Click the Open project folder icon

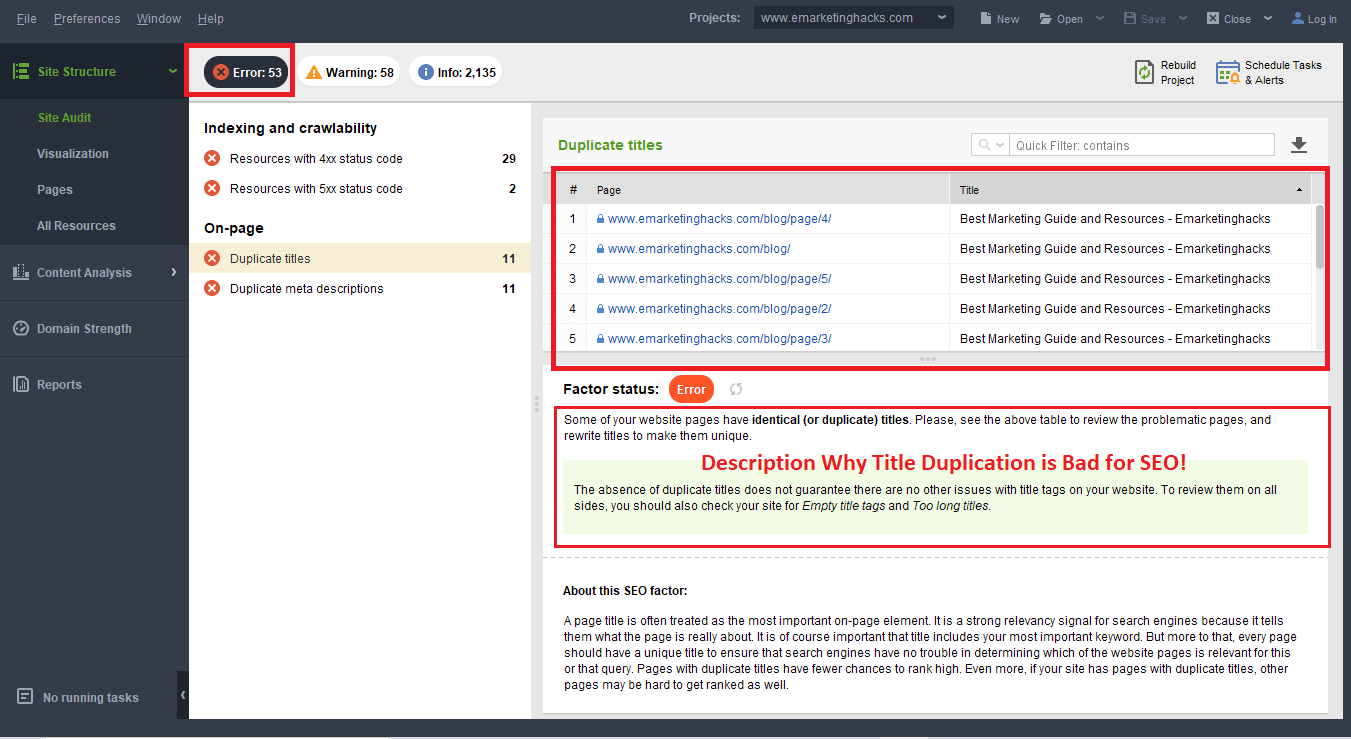coord(1046,18)
